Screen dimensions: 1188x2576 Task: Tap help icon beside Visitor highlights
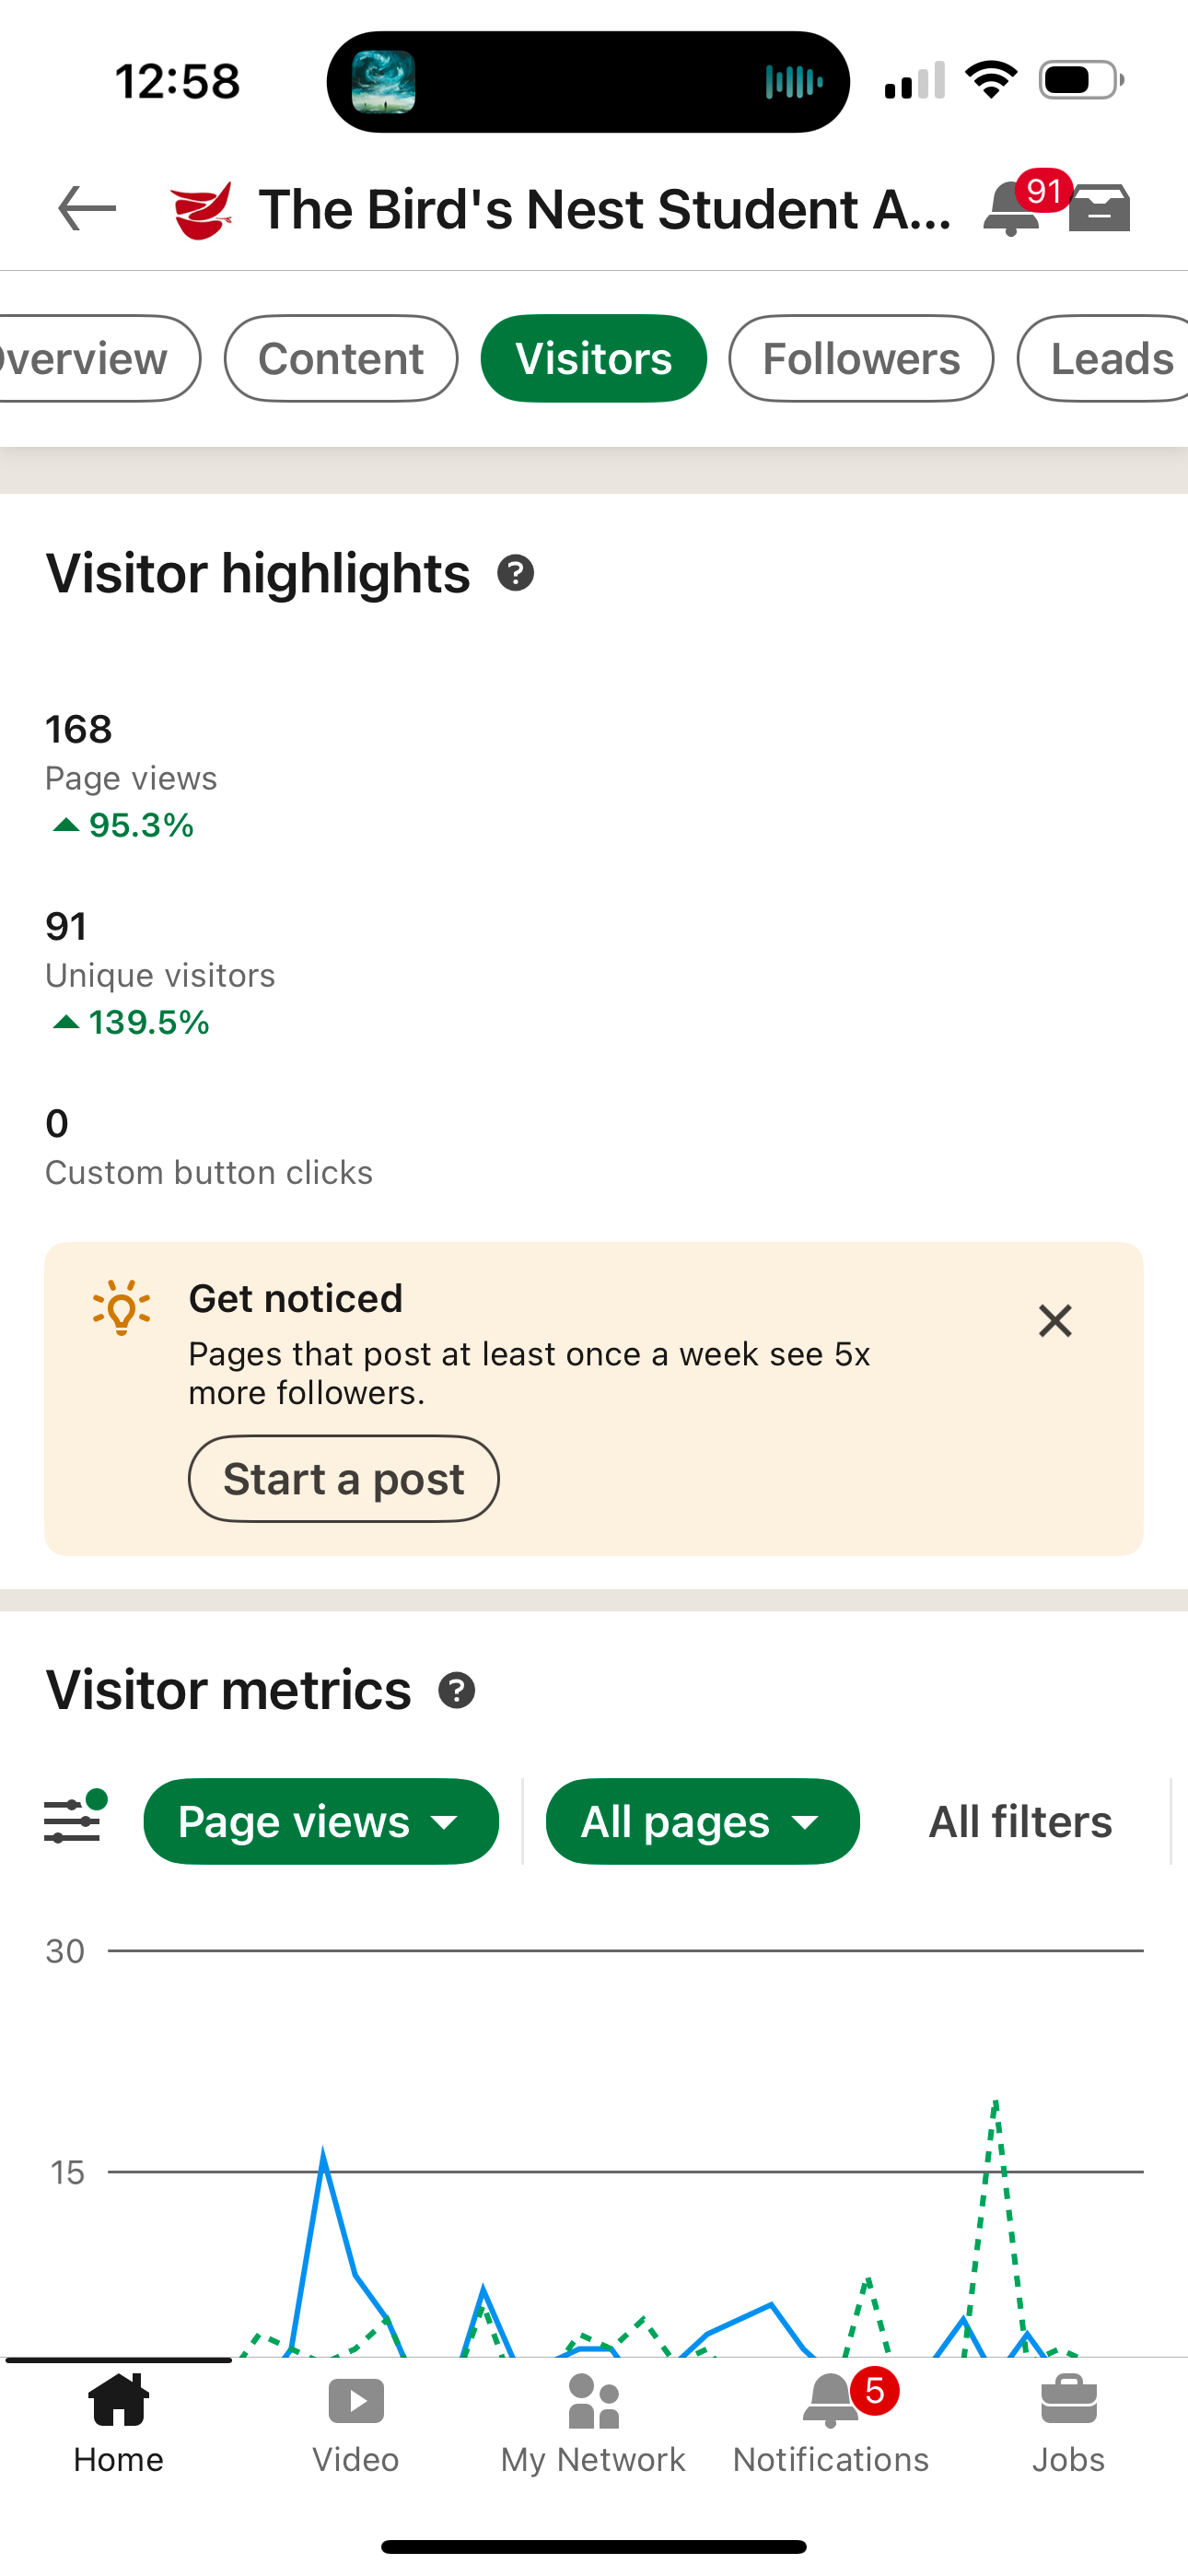click(515, 574)
